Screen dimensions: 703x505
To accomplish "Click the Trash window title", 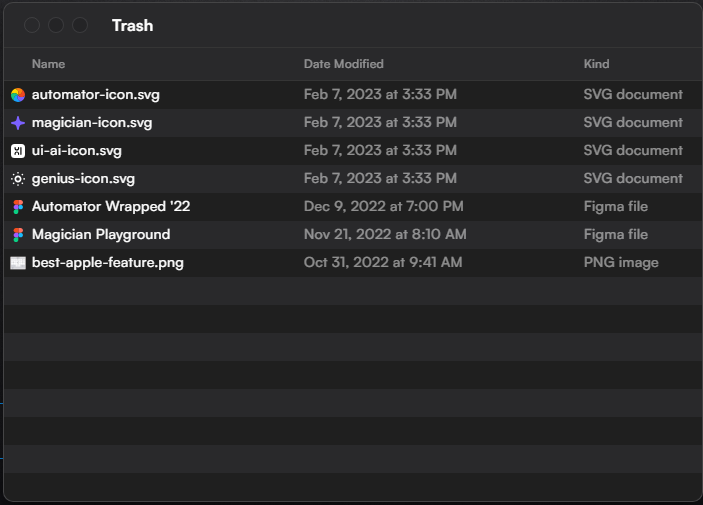I will coord(132,26).
